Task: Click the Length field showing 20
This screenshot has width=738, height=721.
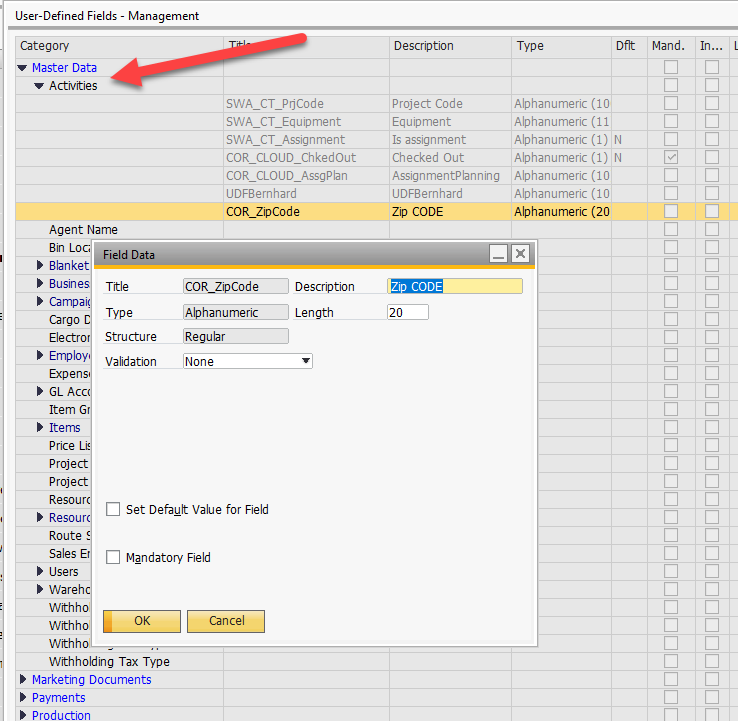Action: click(x=408, y=312)
